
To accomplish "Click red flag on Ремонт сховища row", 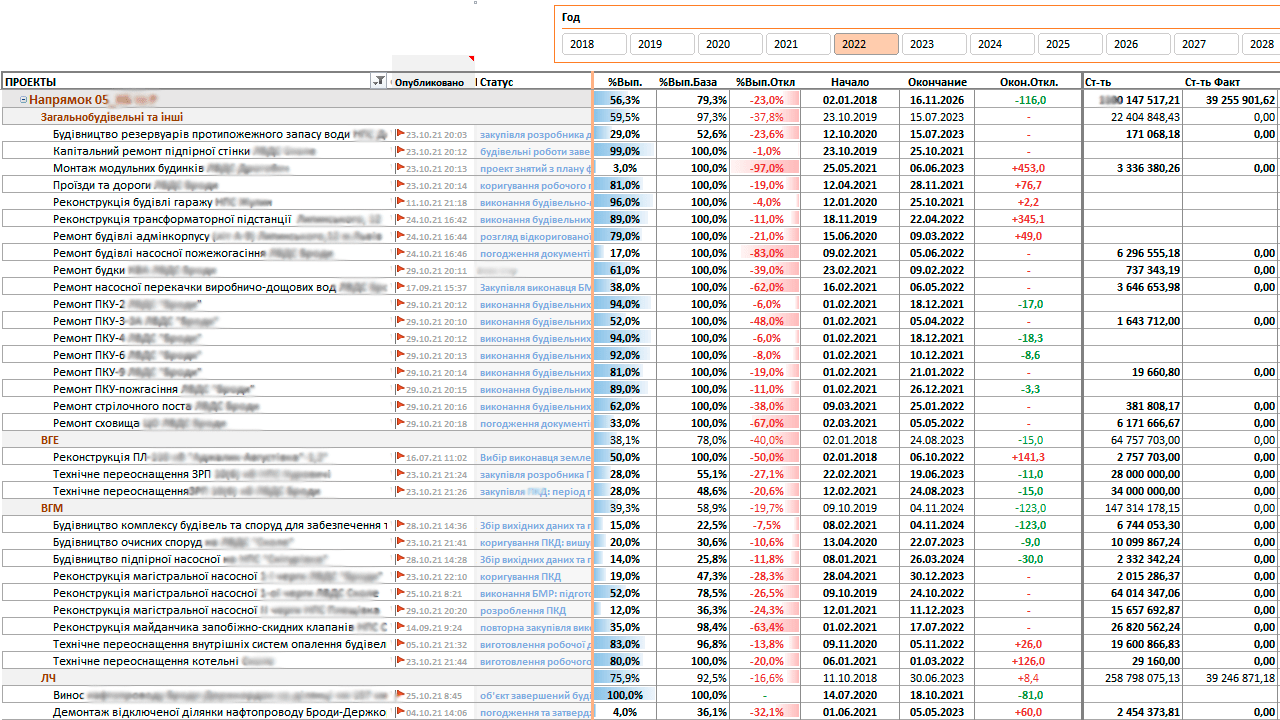I will point(400,423).
